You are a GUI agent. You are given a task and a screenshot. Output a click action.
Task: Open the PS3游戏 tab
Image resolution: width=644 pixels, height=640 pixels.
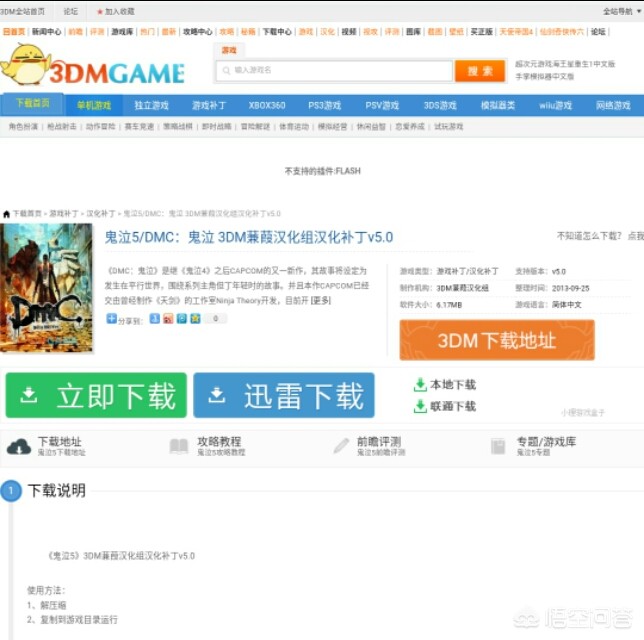324,106
